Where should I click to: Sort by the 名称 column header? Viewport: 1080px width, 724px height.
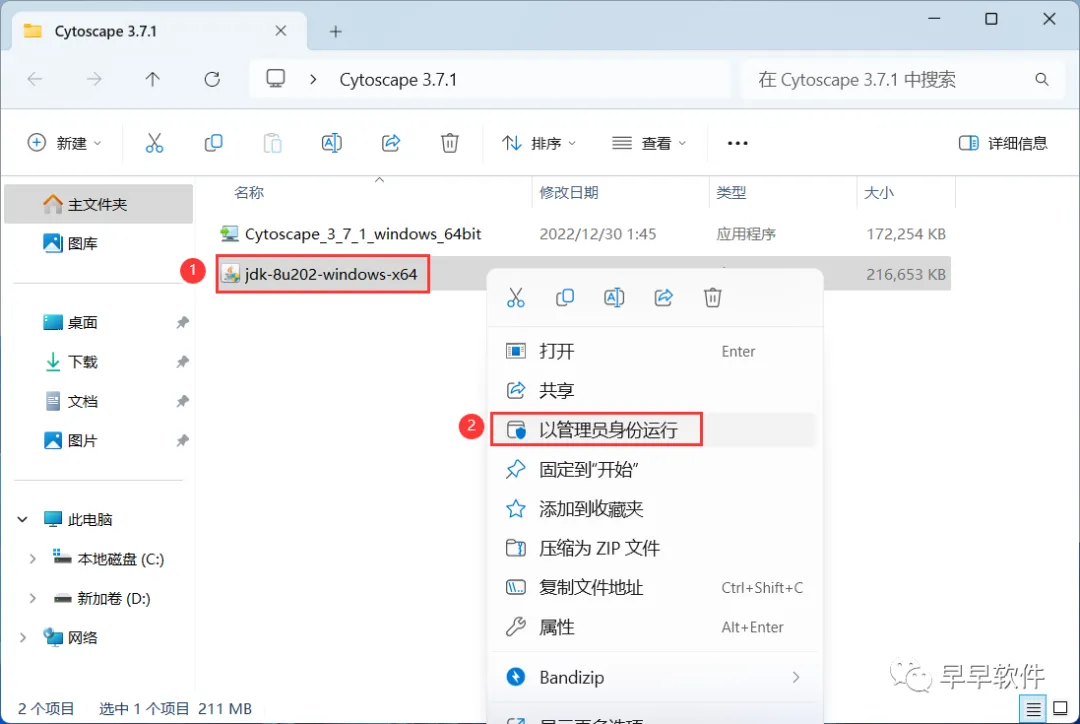click(x=249, y=193)
